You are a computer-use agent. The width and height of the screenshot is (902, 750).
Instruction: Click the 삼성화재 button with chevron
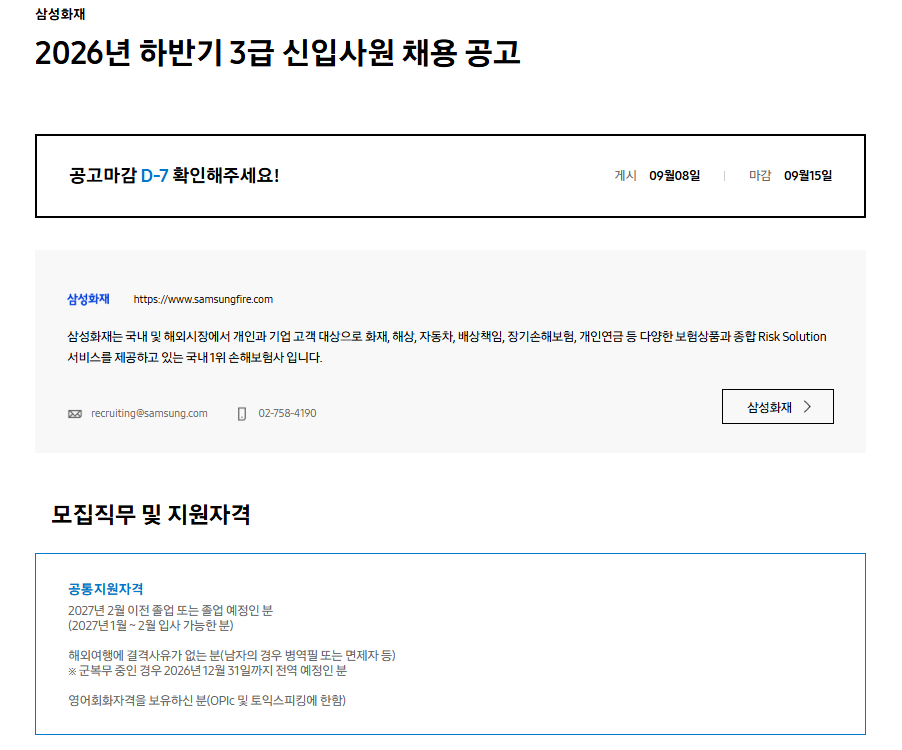tap(777, 407)
